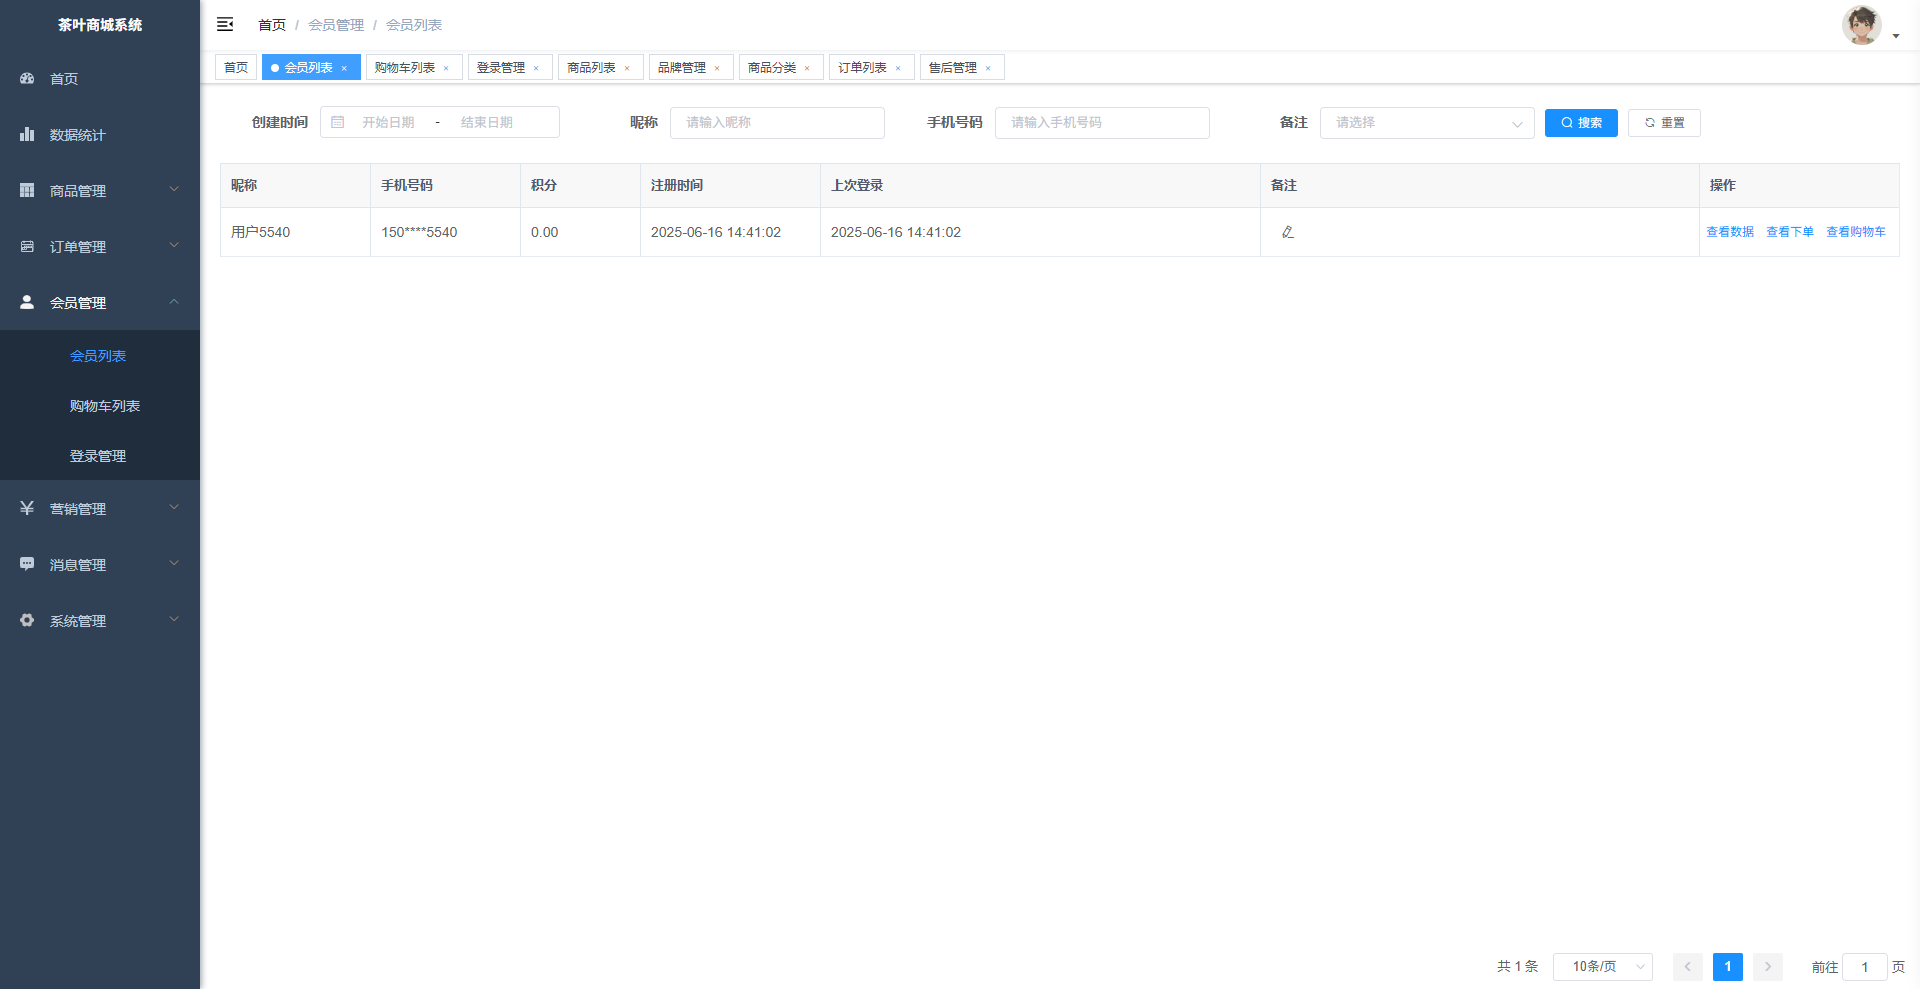Viewport: 1920px width, 989px height.
Task: Close the 商品列表 tab
Action: pos(627,68)
